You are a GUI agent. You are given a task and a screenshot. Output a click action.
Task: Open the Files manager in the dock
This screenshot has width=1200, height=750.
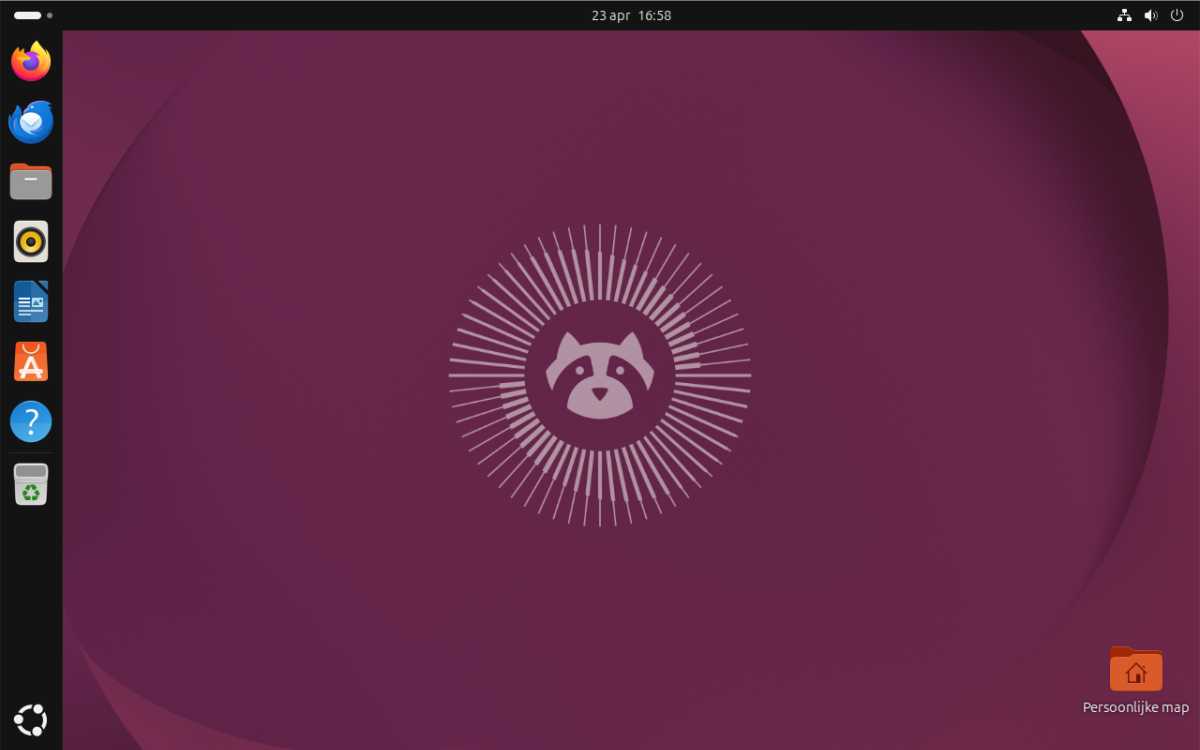(31, 182)
